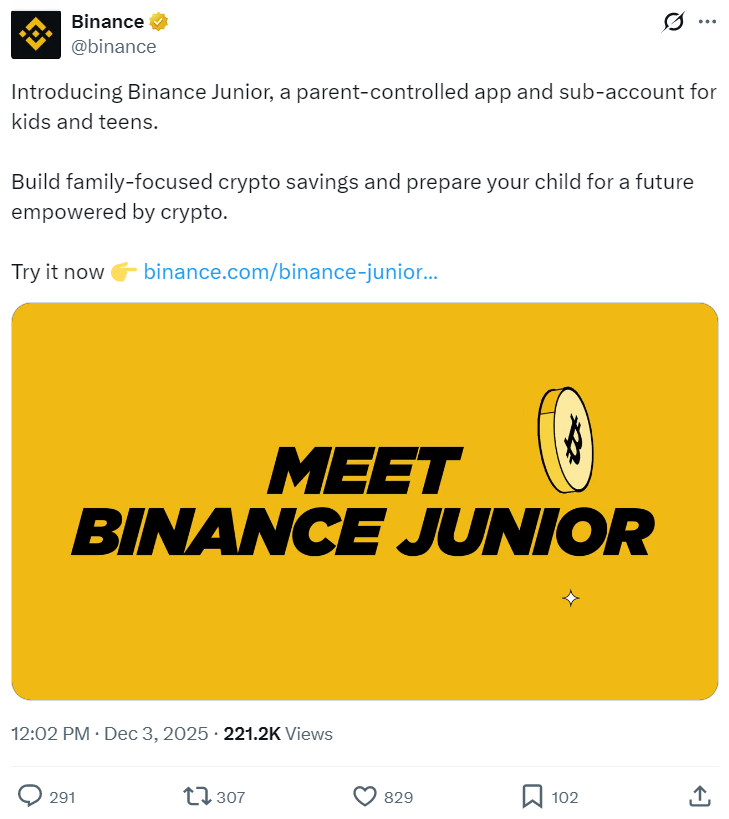This screenshot has height=819, width=729.
Task: Toggle the bookmark icon on this post
Action: 532,796
